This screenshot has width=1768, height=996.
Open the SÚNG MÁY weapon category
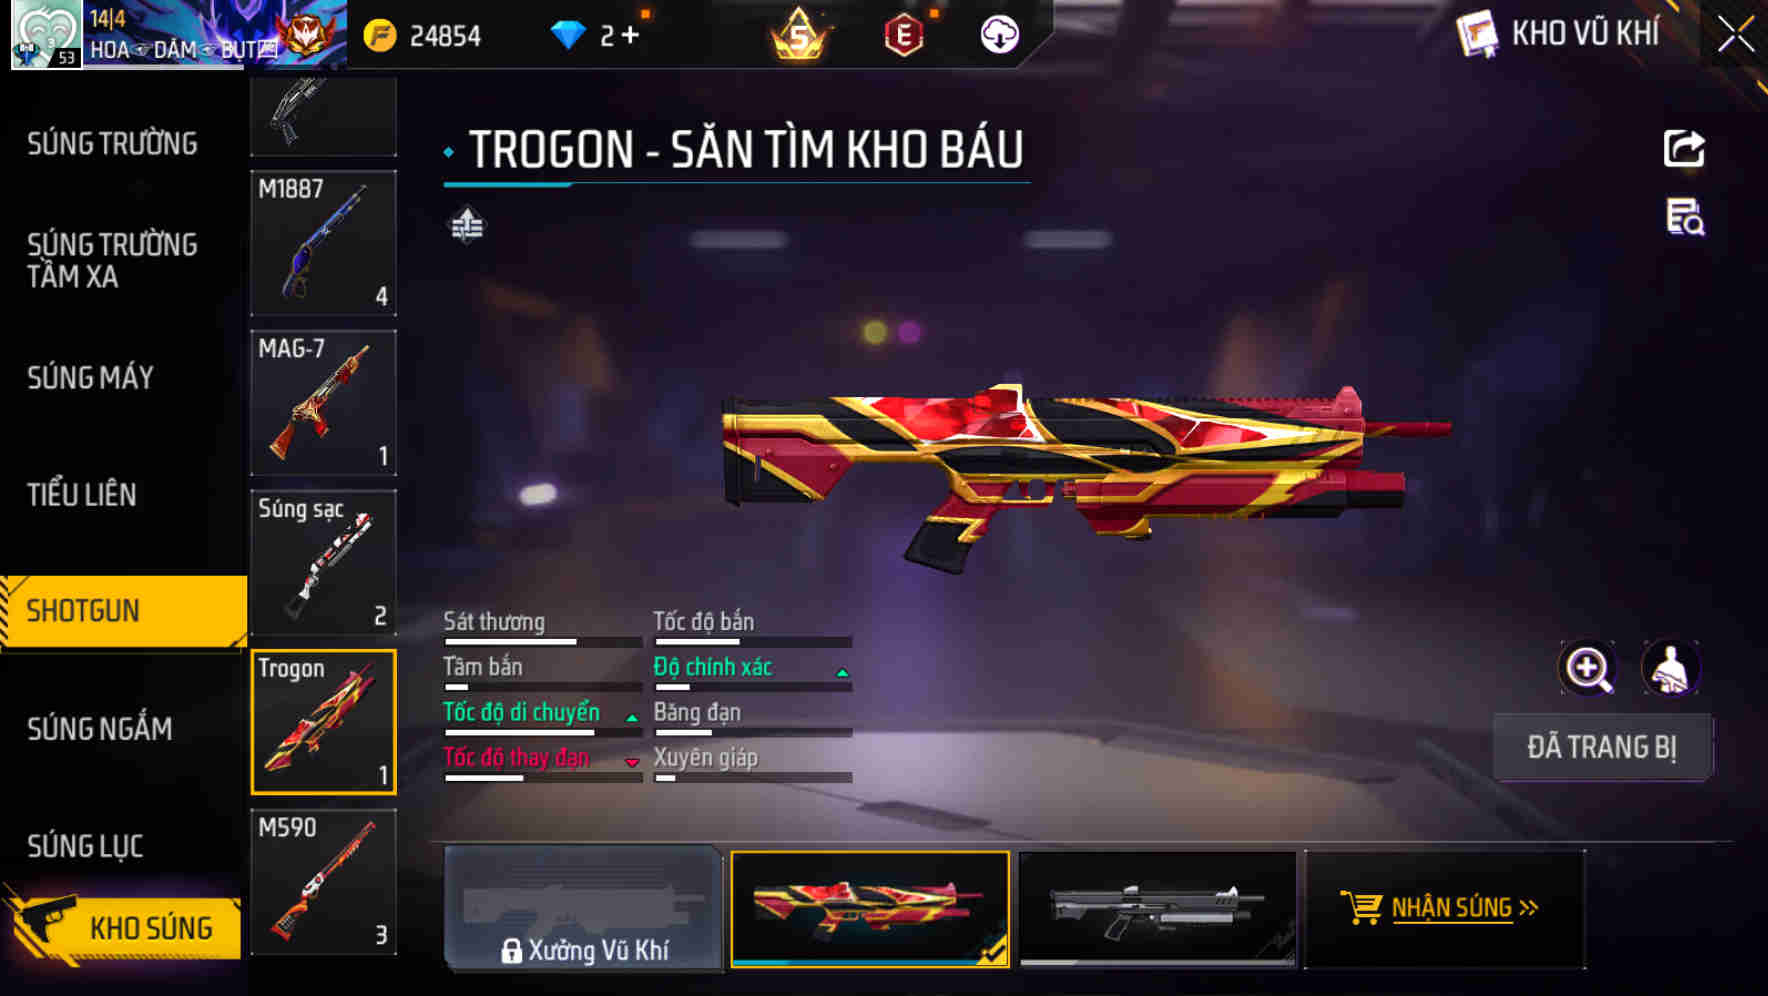(91, 378)
